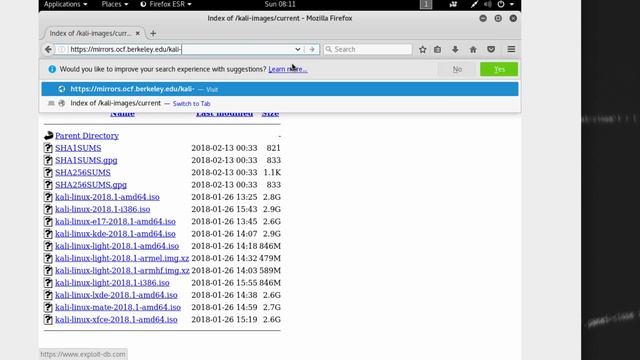Click the 2018-01-26 15:19 modified date
The image size is (640, 360).
[224, 319]
